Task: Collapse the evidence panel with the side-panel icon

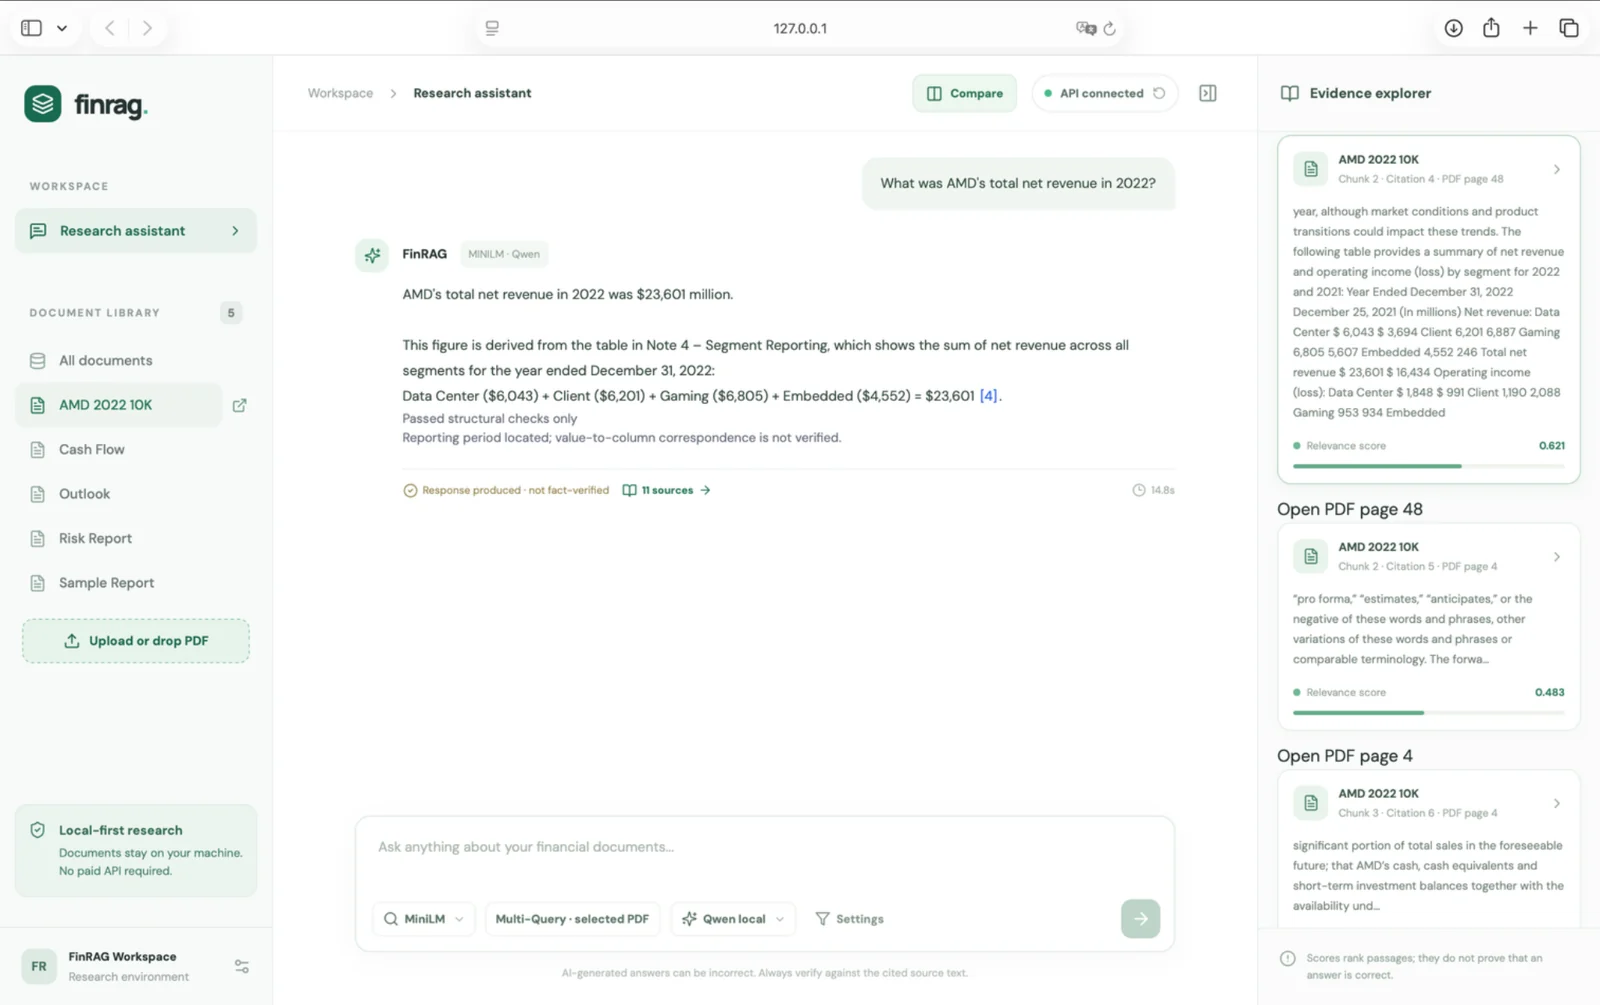Action: [1208, 93]
